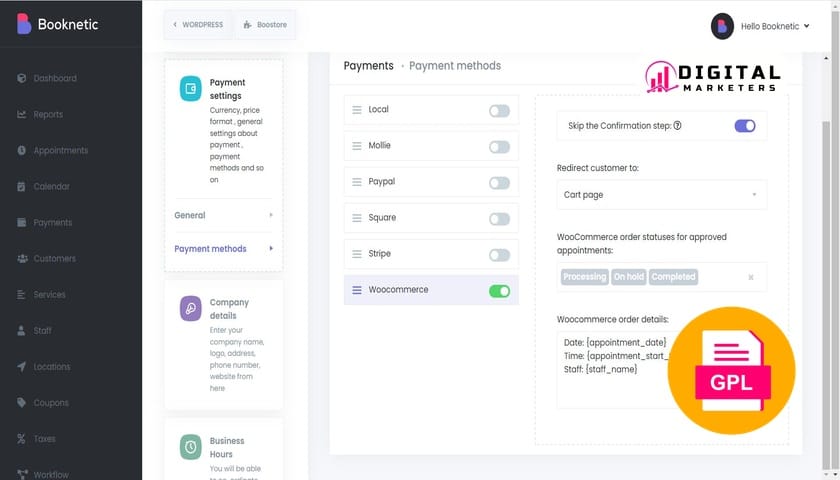The width and height of the screenshot is (840, 480).
Task: Expand the General settings section
Action: 223,215
